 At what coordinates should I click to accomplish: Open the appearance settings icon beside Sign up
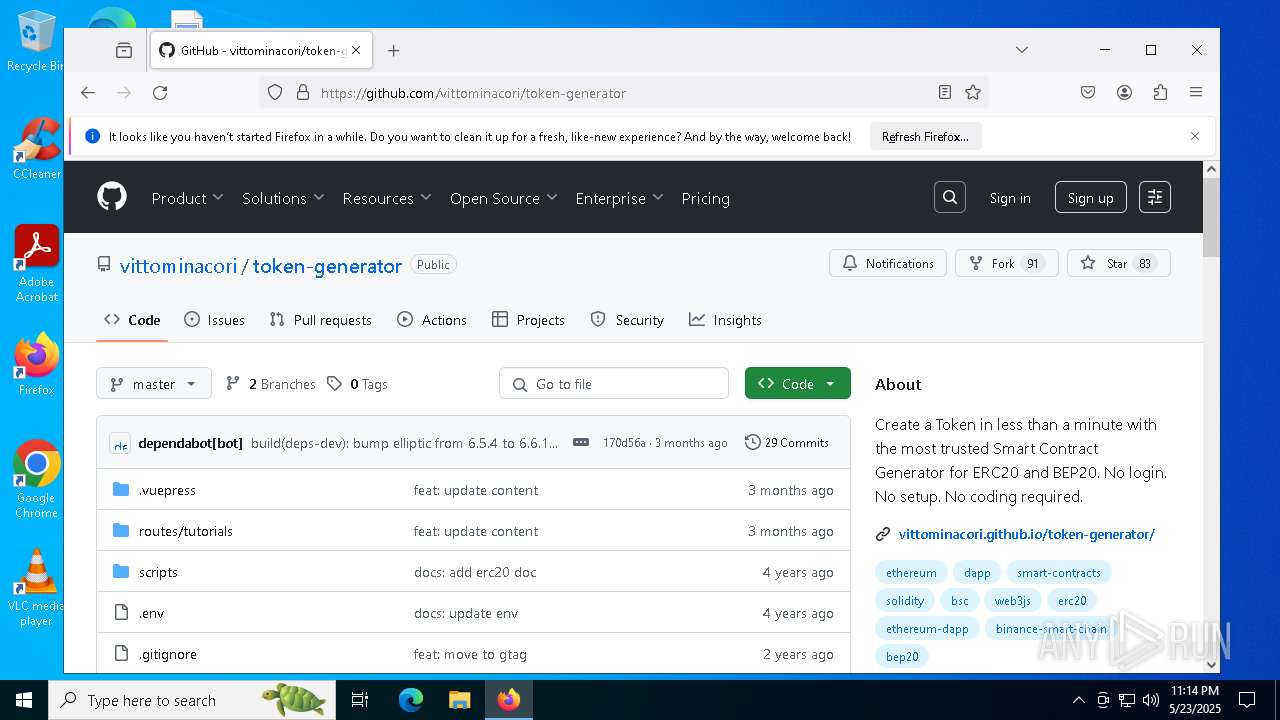point(1155,197)
